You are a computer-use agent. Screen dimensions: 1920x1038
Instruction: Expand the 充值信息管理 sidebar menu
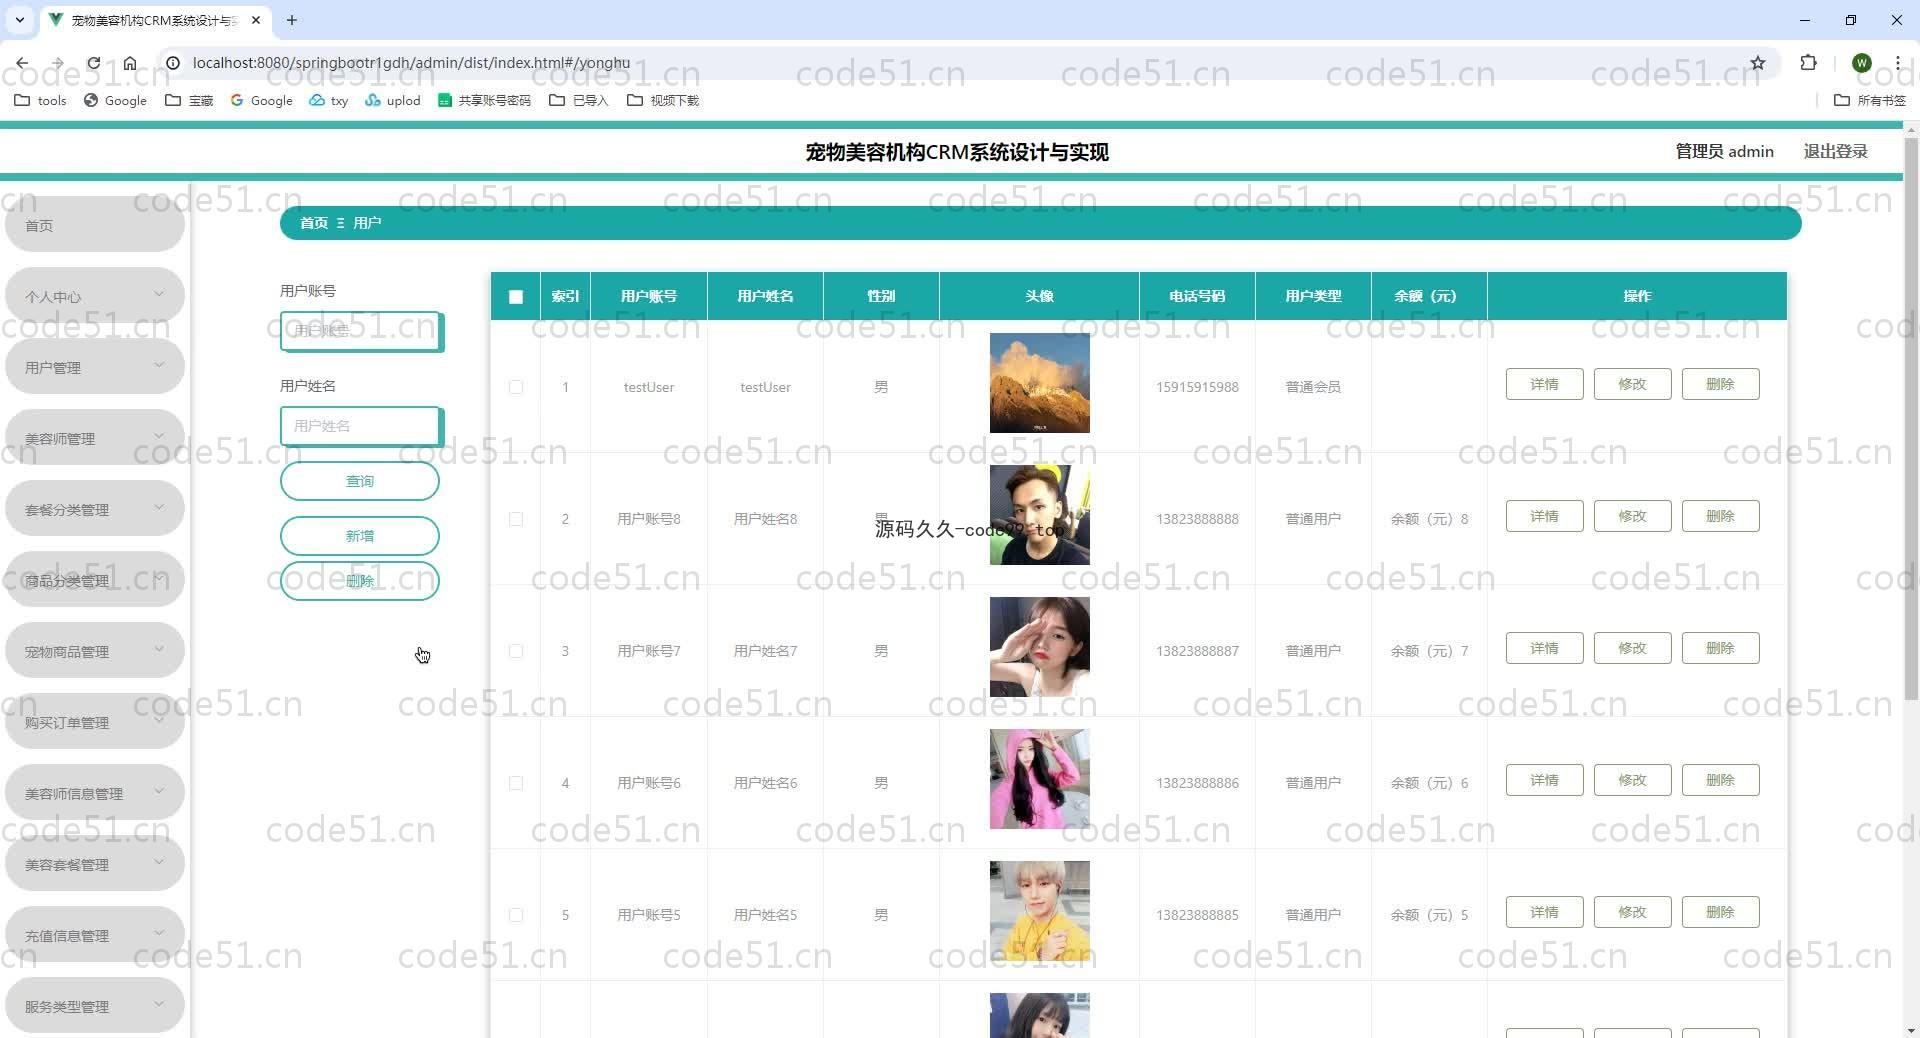point(95,935)
